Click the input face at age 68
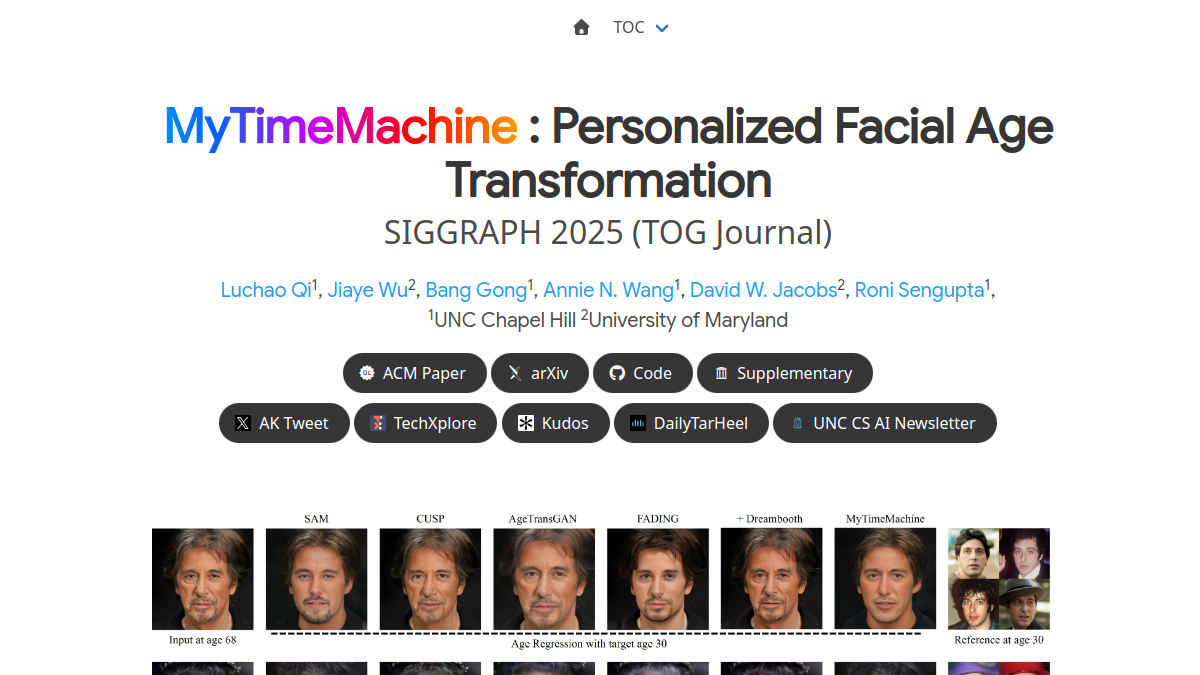1200x675 pixels. click(x=203, y=579)
